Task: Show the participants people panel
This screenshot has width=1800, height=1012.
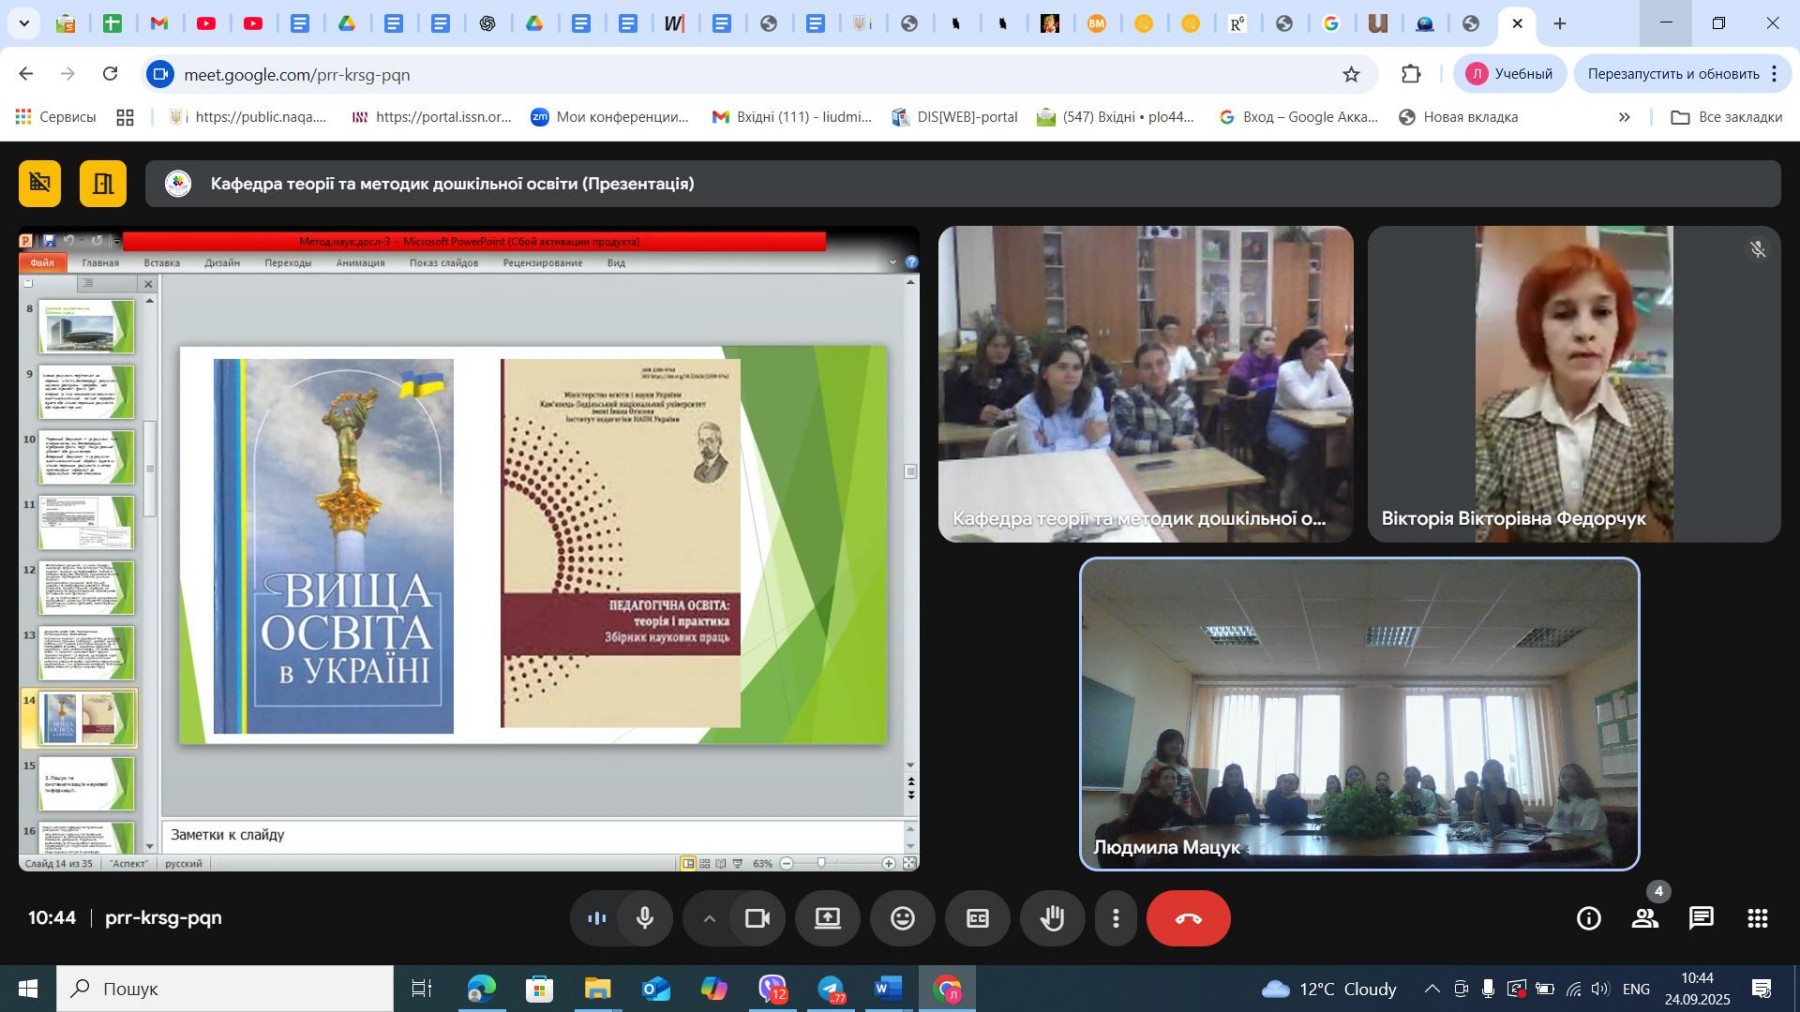Action: [1645, 918]
